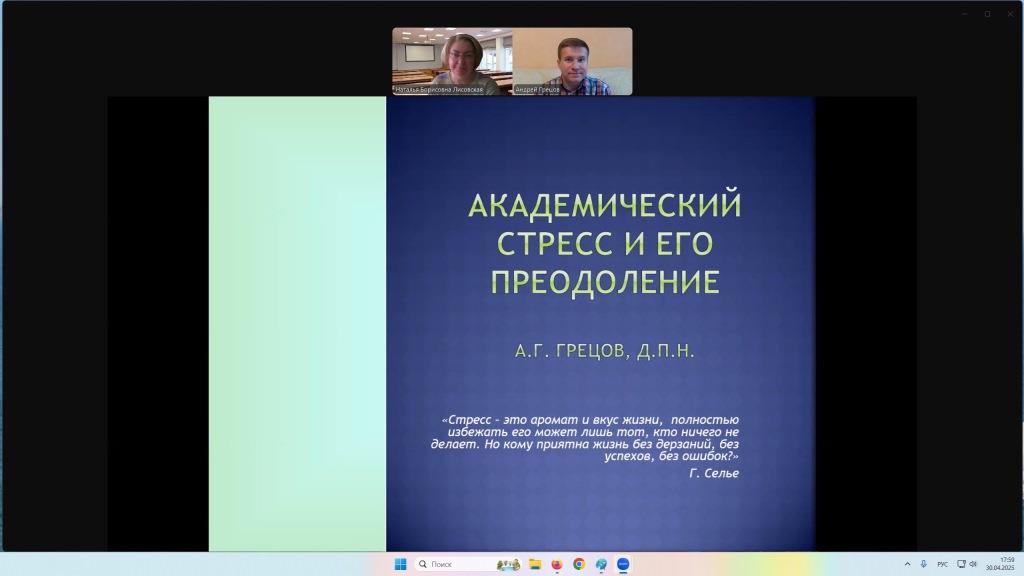Image resolution: width=1024 pixels, height=576 pixels.
Task: Click the search highlight picture in search box
Action: click(508, 564)
